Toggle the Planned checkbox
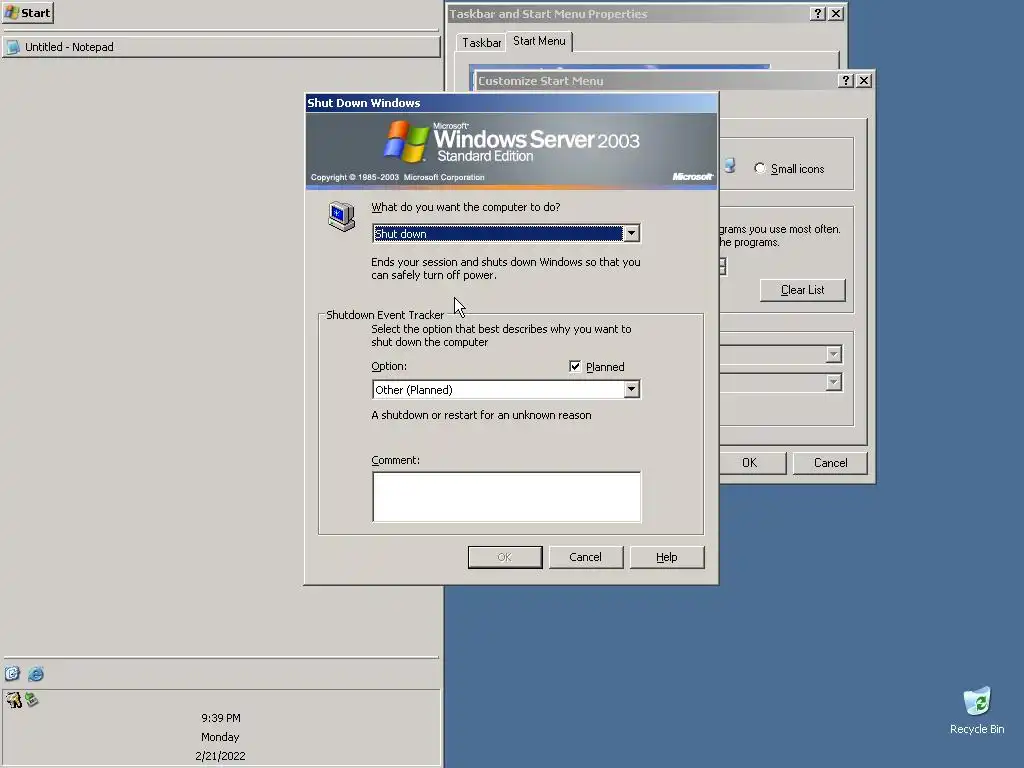Image resolution: width=1024 pixels, height=768 pixels. 575,366
